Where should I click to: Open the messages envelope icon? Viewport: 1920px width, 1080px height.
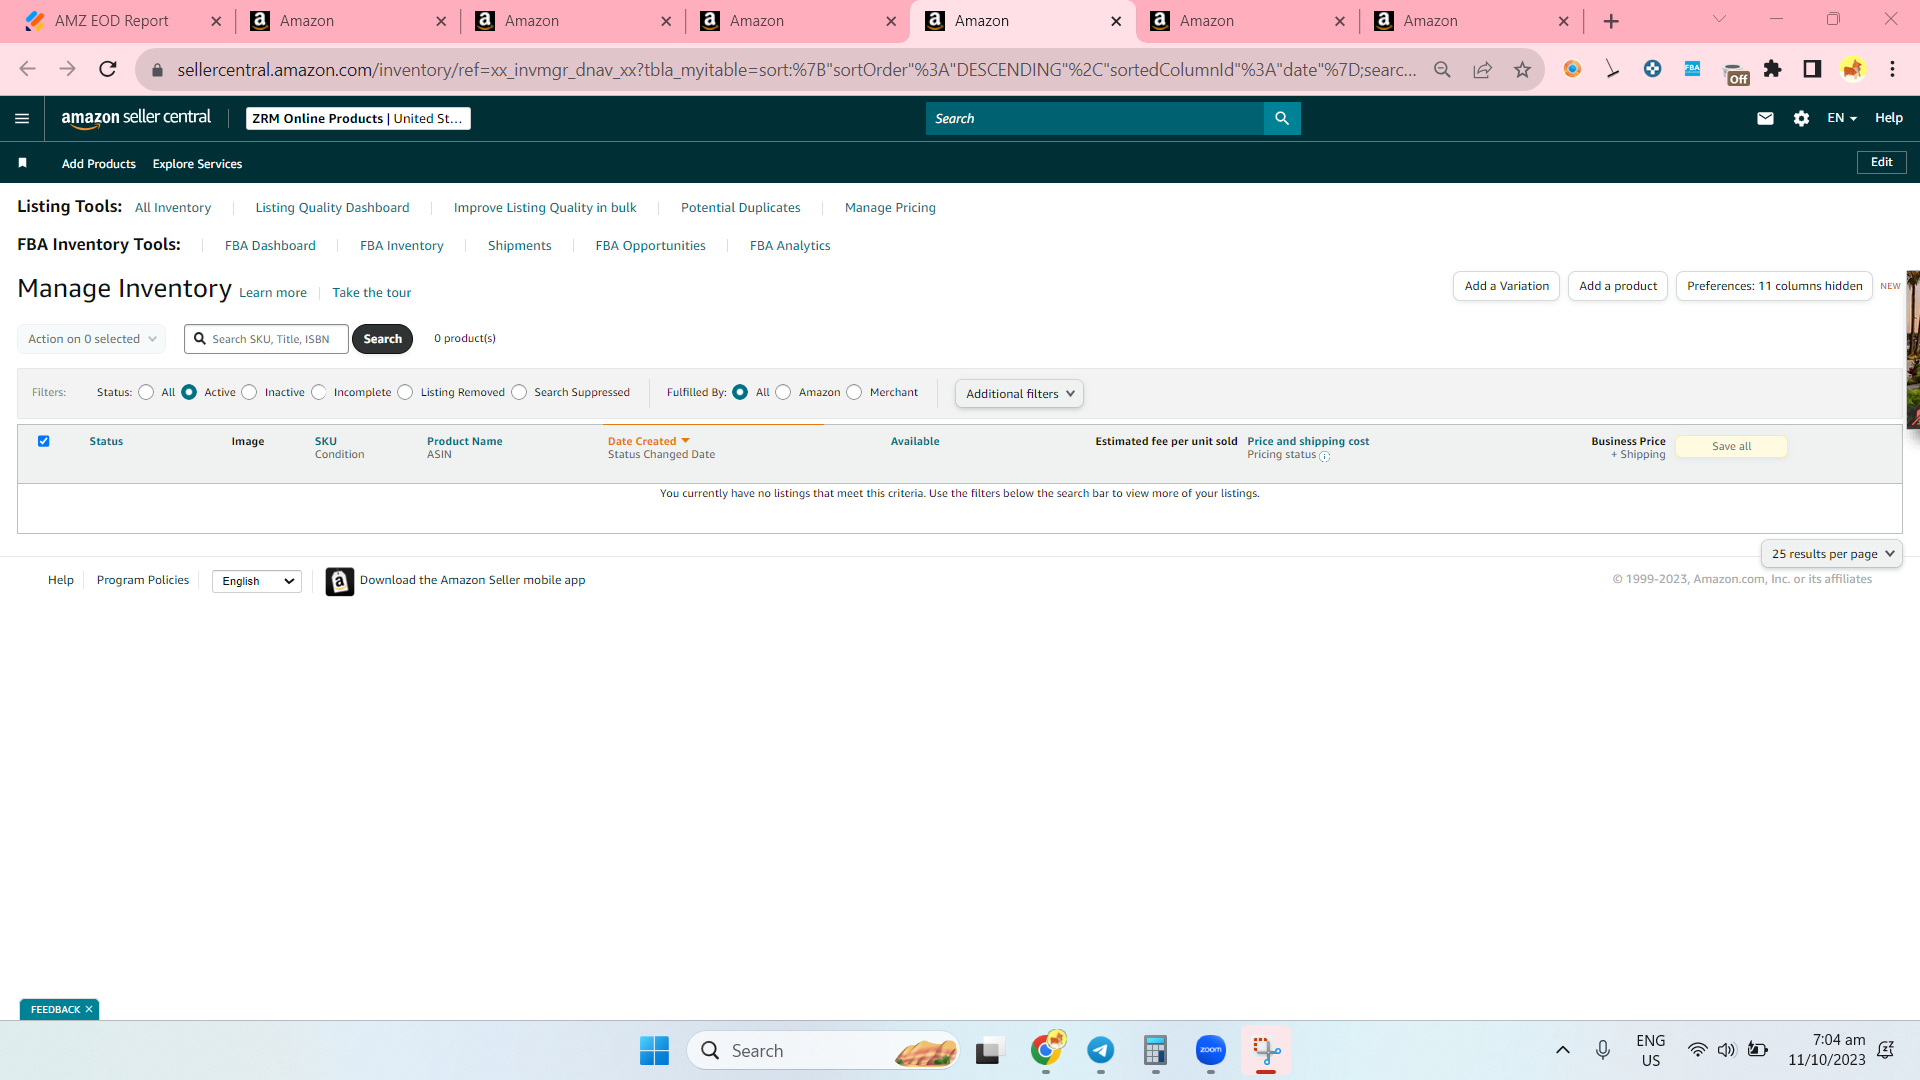[x=1765, y=118]
